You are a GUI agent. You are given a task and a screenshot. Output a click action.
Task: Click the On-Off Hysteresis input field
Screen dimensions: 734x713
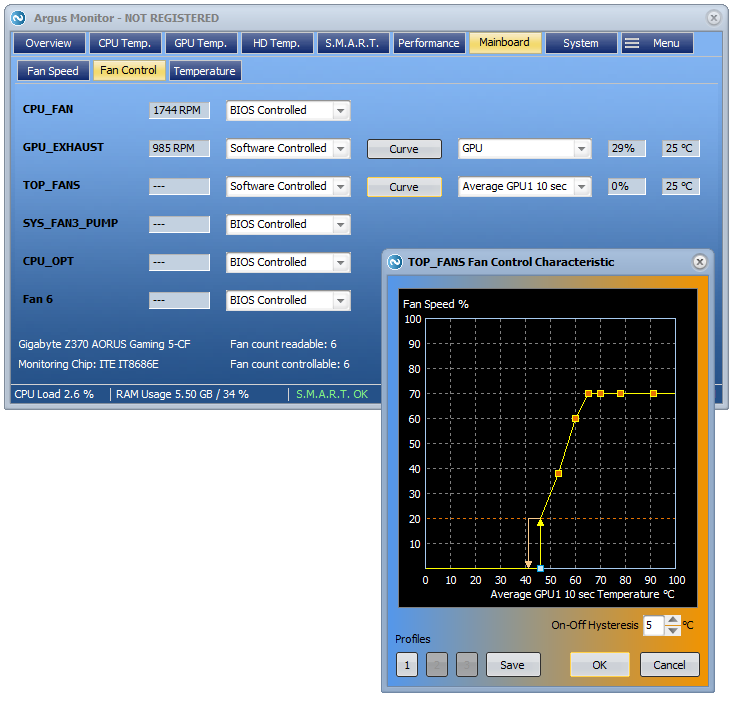[x=654, y=625]
